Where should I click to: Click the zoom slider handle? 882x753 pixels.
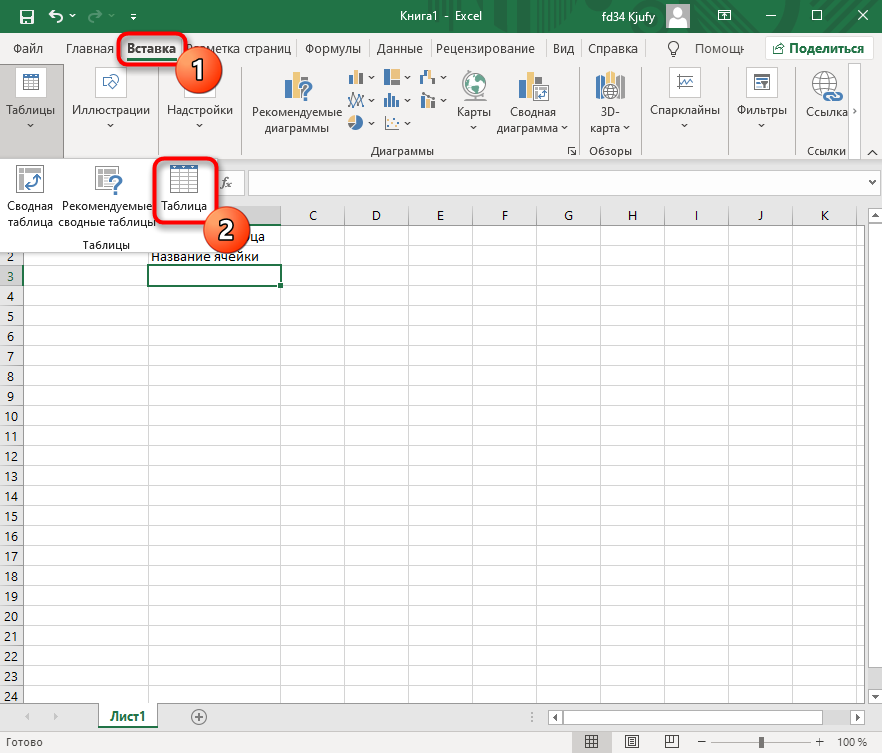pyautogui.click(x=761, y=742)
